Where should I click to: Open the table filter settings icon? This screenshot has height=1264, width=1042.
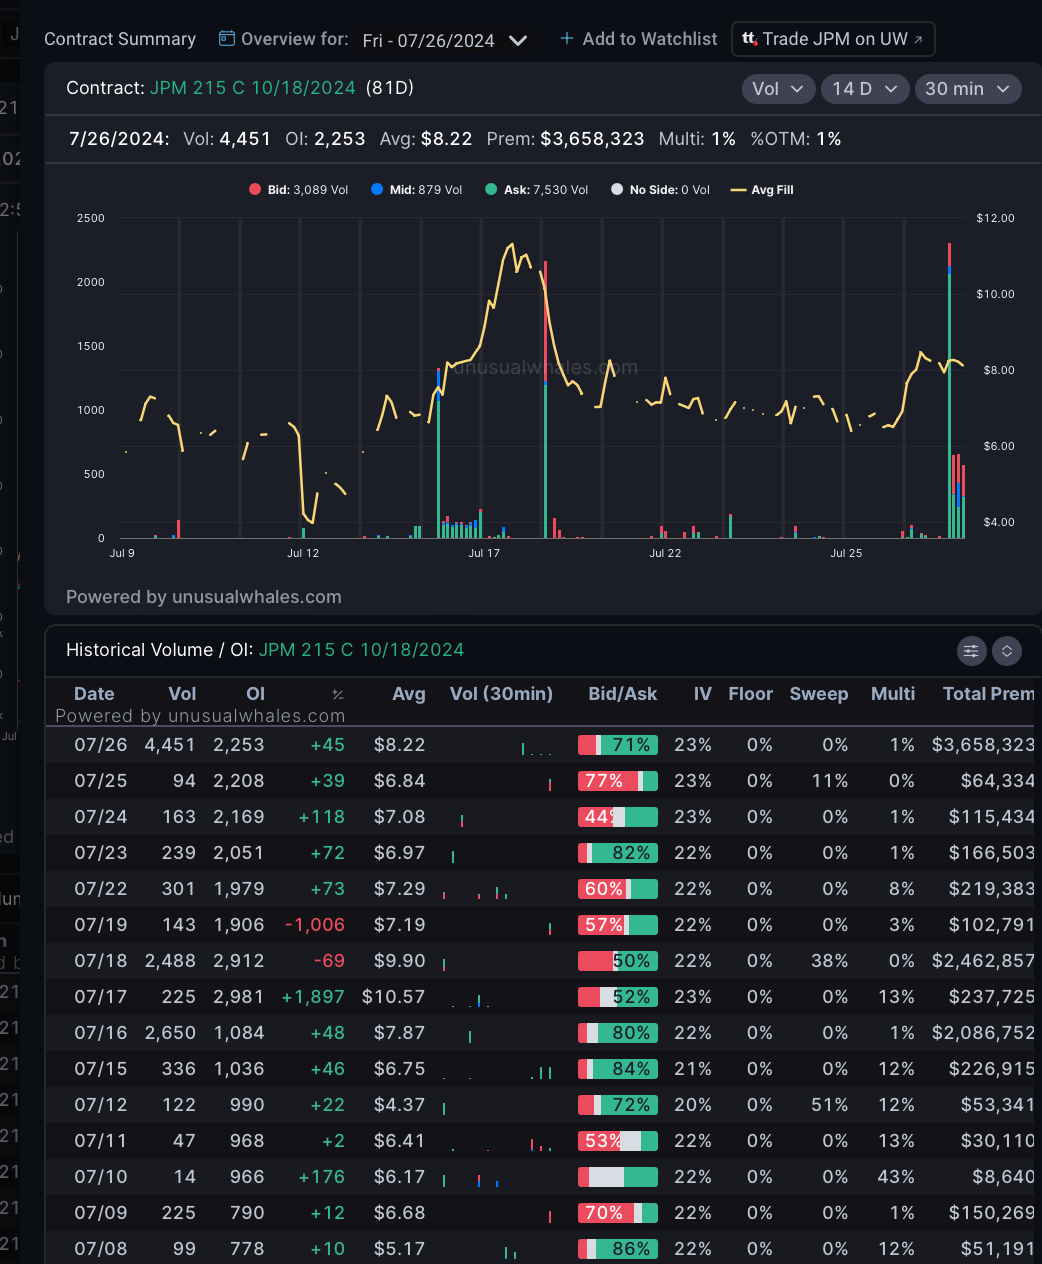tap(971, 651)
